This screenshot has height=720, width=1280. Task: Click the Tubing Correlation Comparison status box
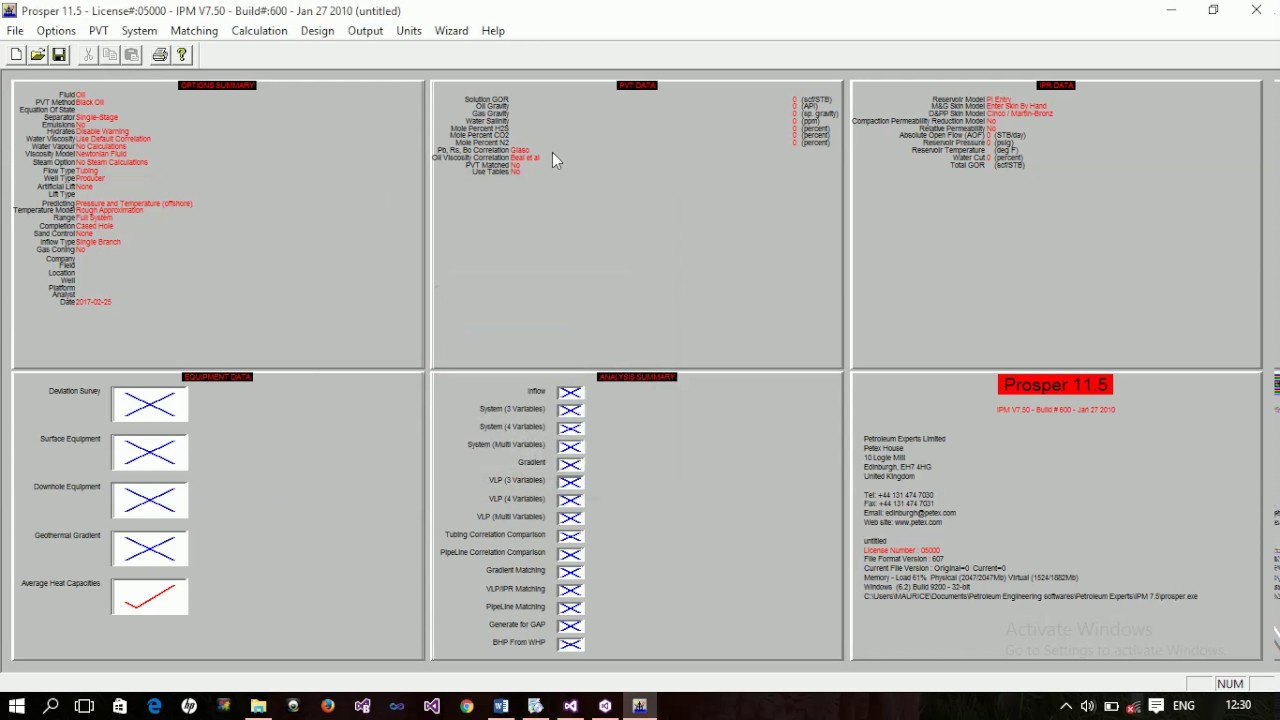(571, 536)
